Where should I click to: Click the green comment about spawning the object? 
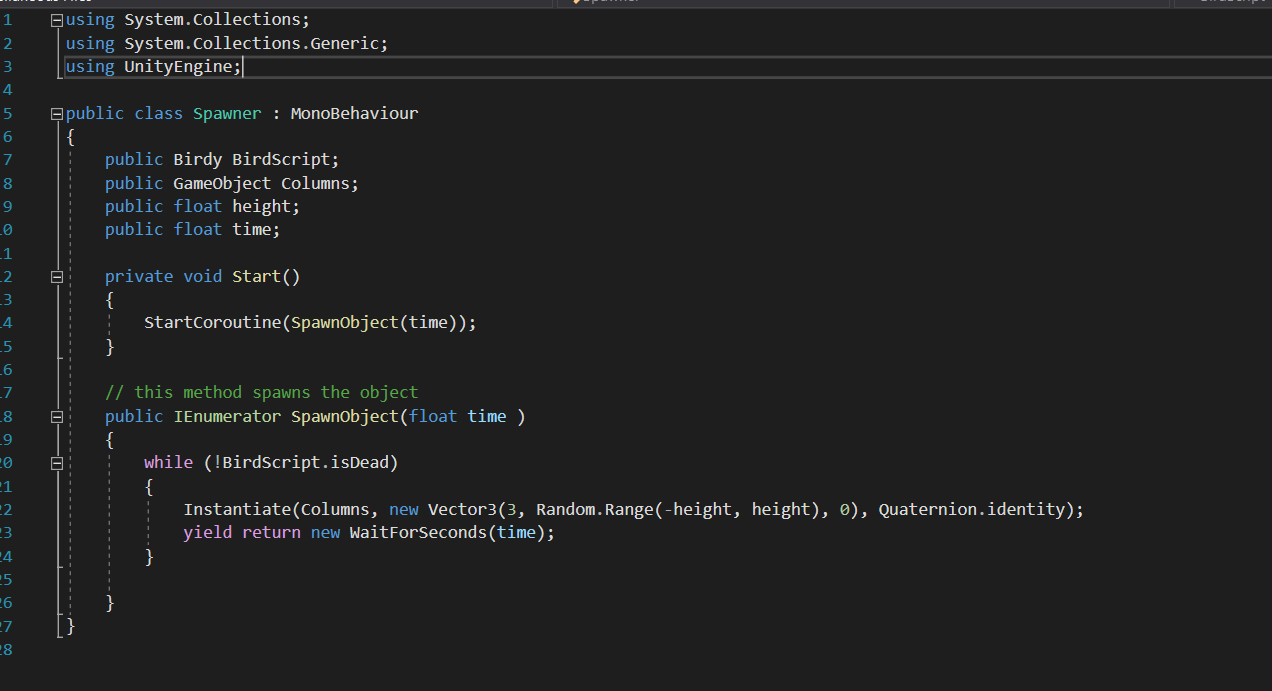[x=261, y=392]
